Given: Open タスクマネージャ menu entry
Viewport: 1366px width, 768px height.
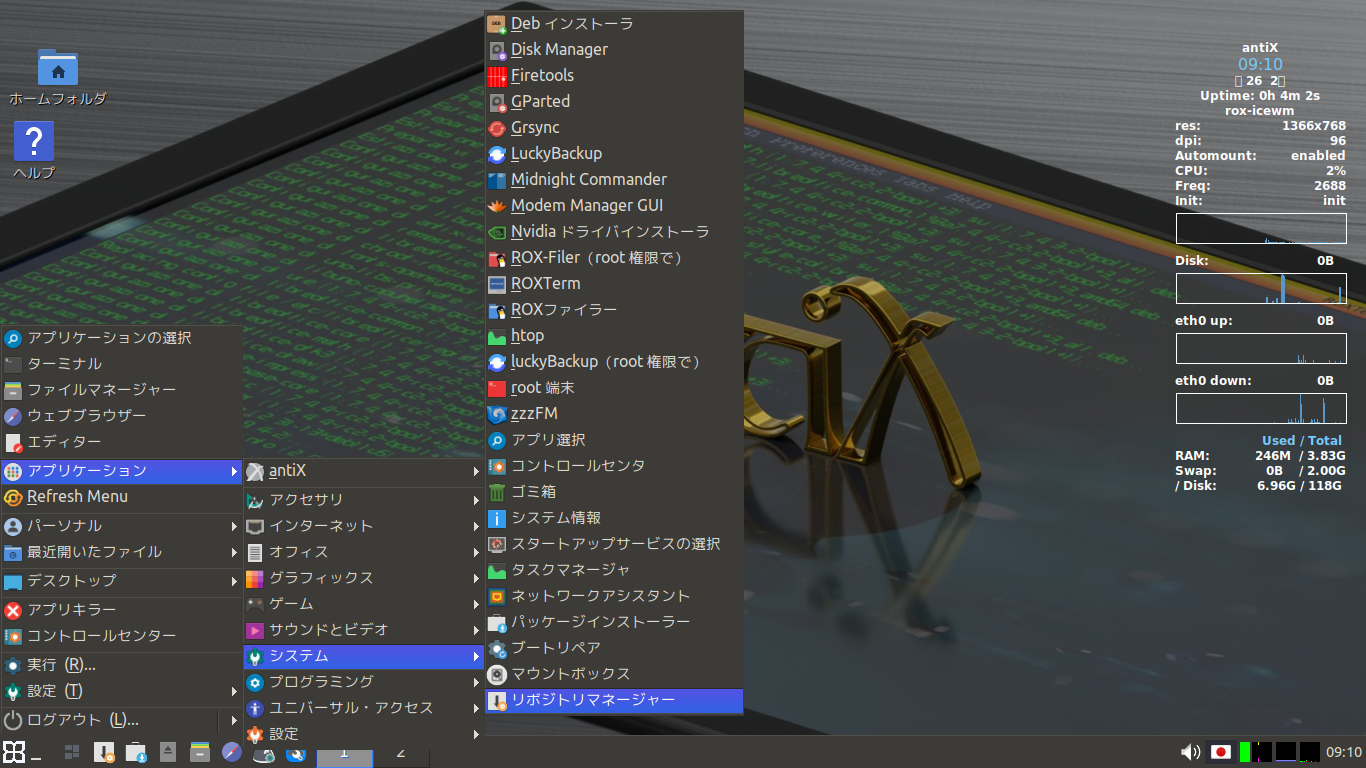Looking at the screenshot, I should point(614,570).
